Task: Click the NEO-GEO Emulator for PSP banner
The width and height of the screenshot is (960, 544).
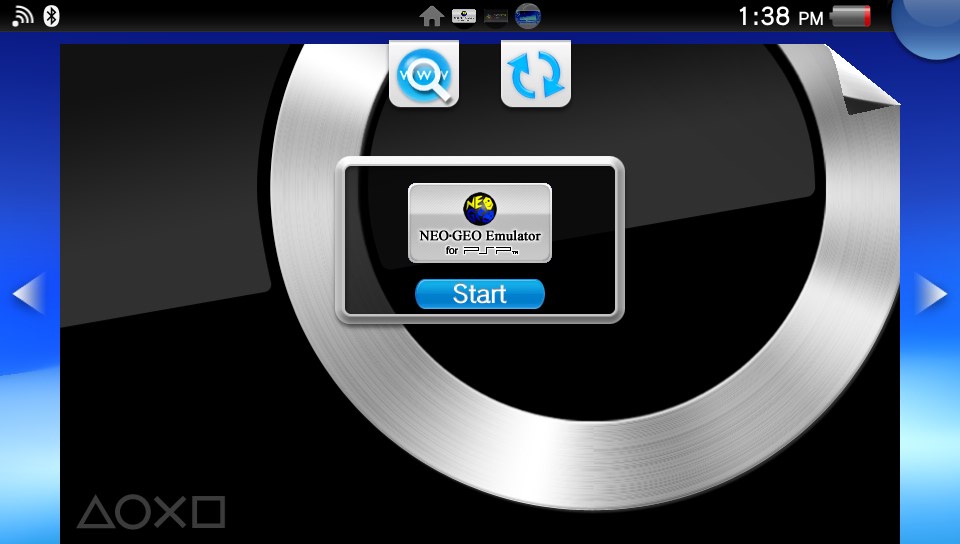Action: point(479,223)
